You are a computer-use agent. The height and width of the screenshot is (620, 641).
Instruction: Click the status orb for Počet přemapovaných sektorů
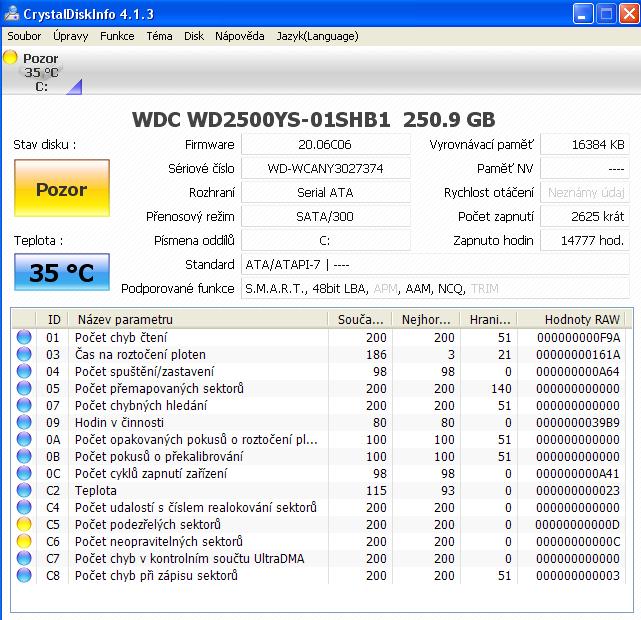click(x=24, y=388)
